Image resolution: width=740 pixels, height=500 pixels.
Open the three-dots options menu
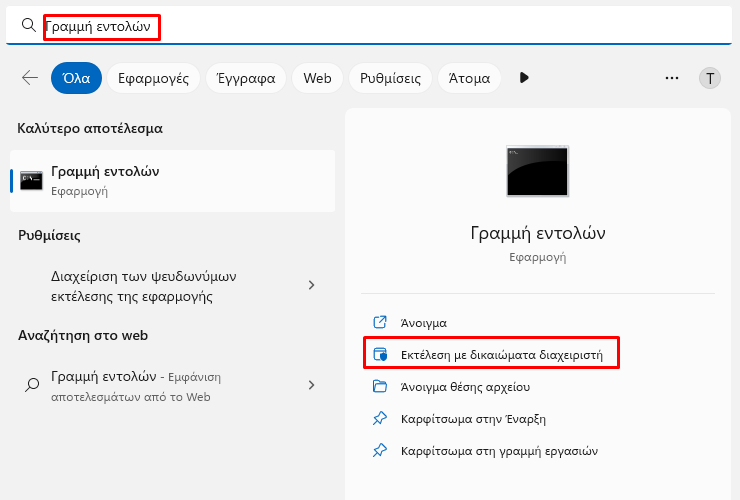[672, 78]
